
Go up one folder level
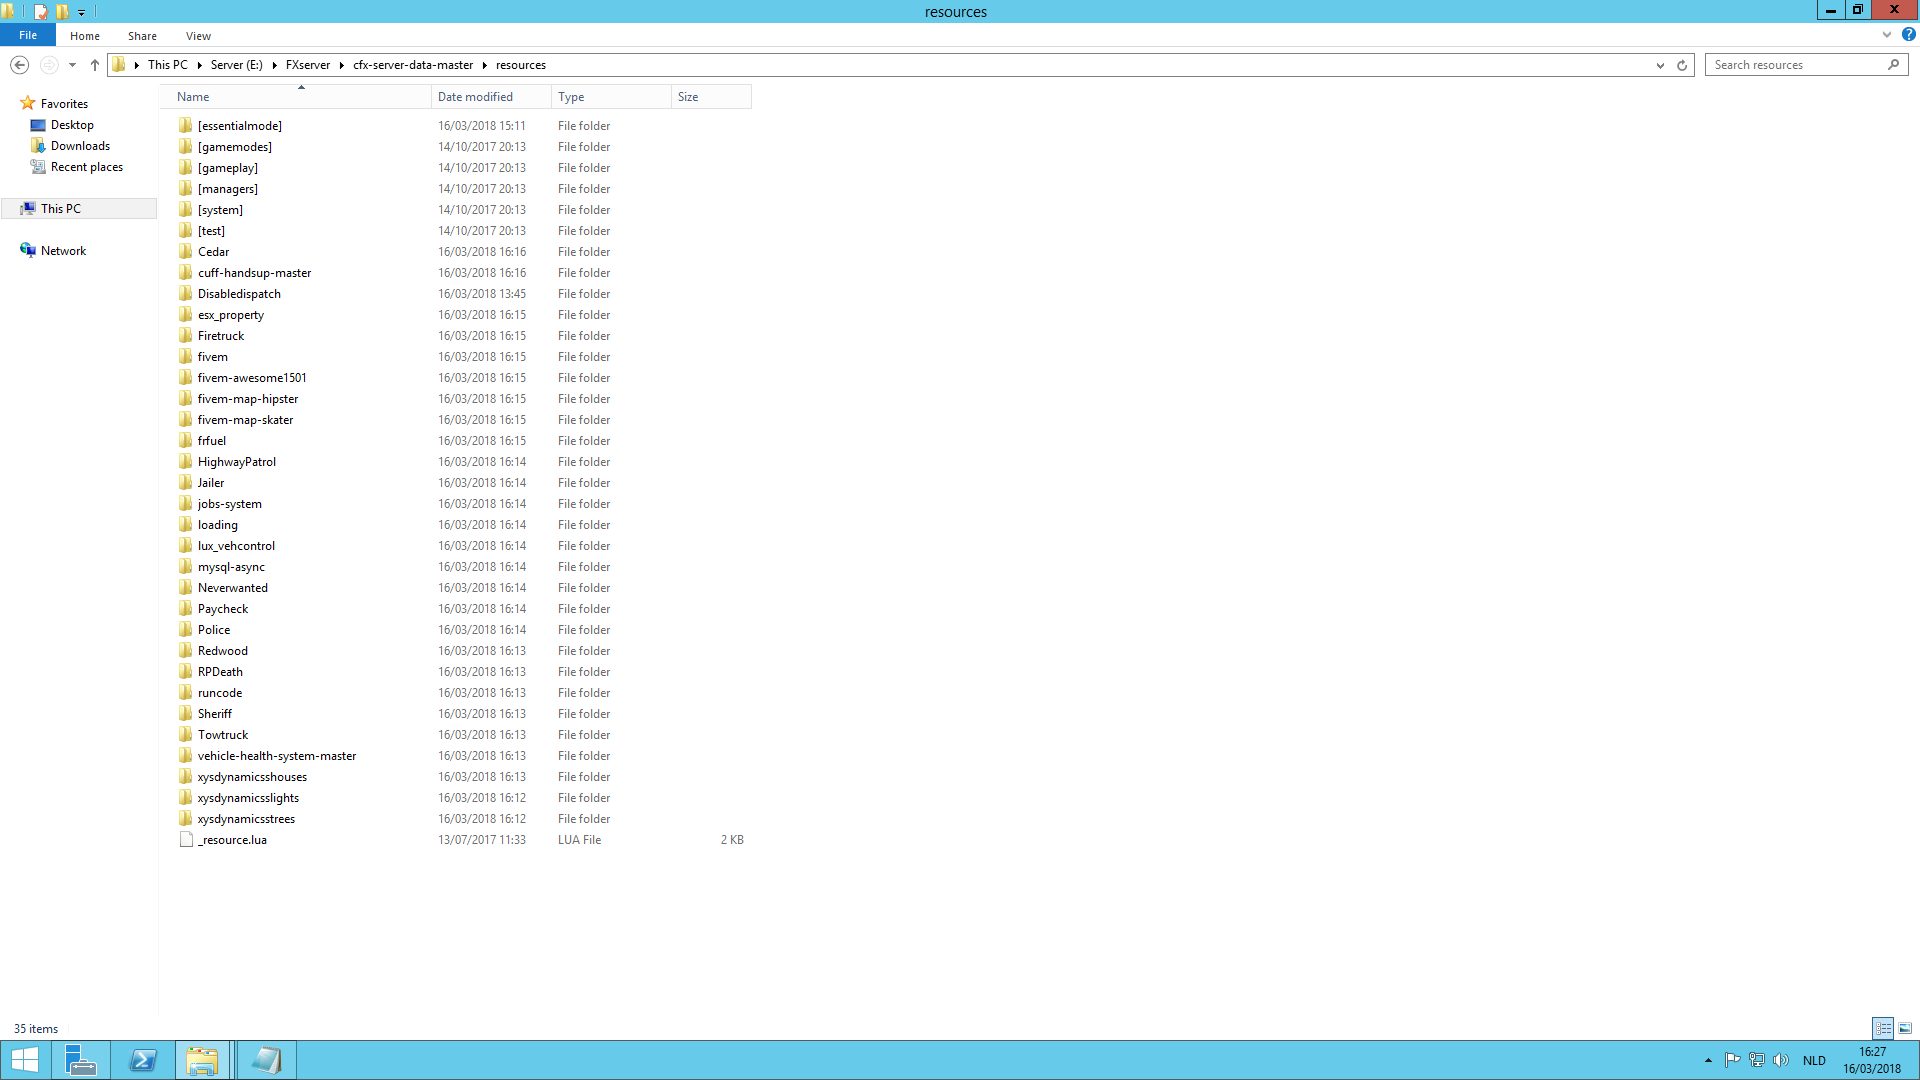[x=94, y=65]
